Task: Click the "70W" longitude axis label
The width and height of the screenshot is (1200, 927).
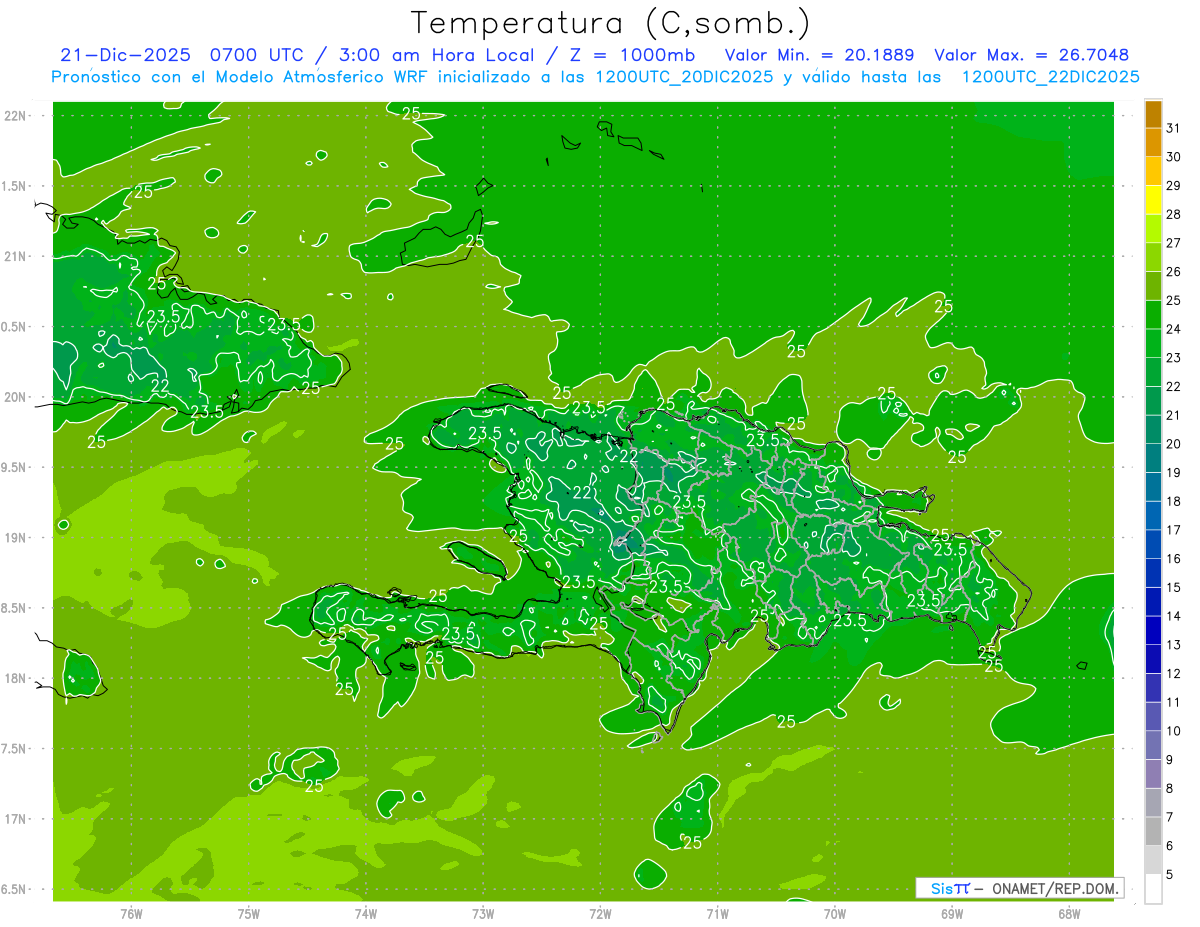Action: coord(835,914)
